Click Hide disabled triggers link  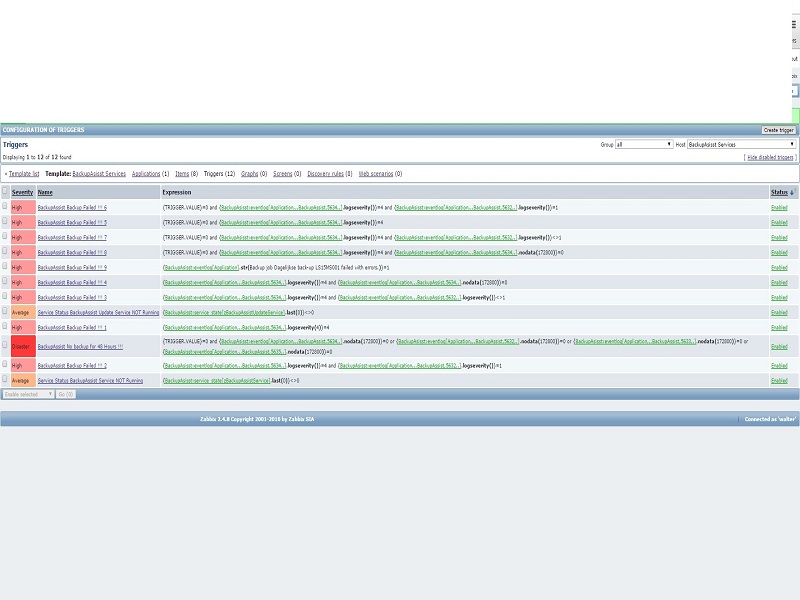point(770,157)
